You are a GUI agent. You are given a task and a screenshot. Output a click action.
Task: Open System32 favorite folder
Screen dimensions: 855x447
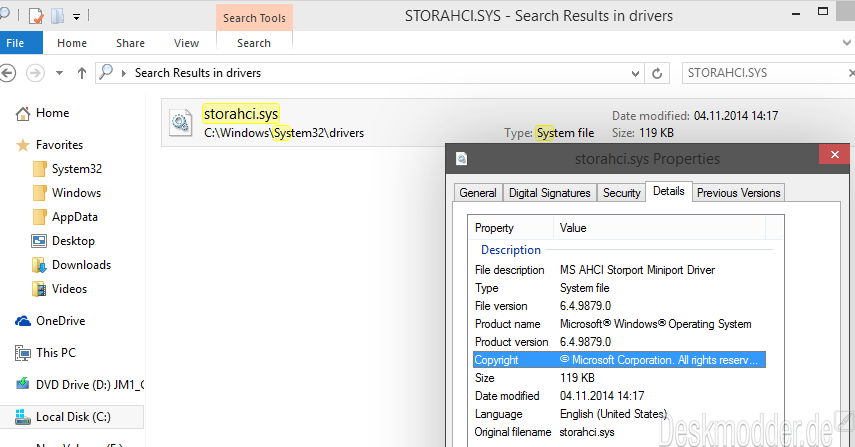[77, 169]
